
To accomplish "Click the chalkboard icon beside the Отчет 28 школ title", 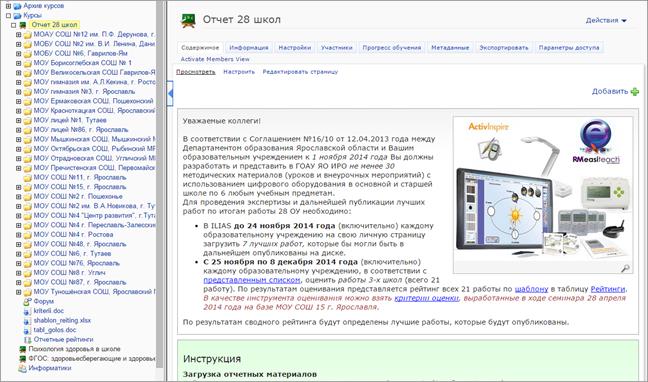I will pyautogui.click(x=188, y=20).
